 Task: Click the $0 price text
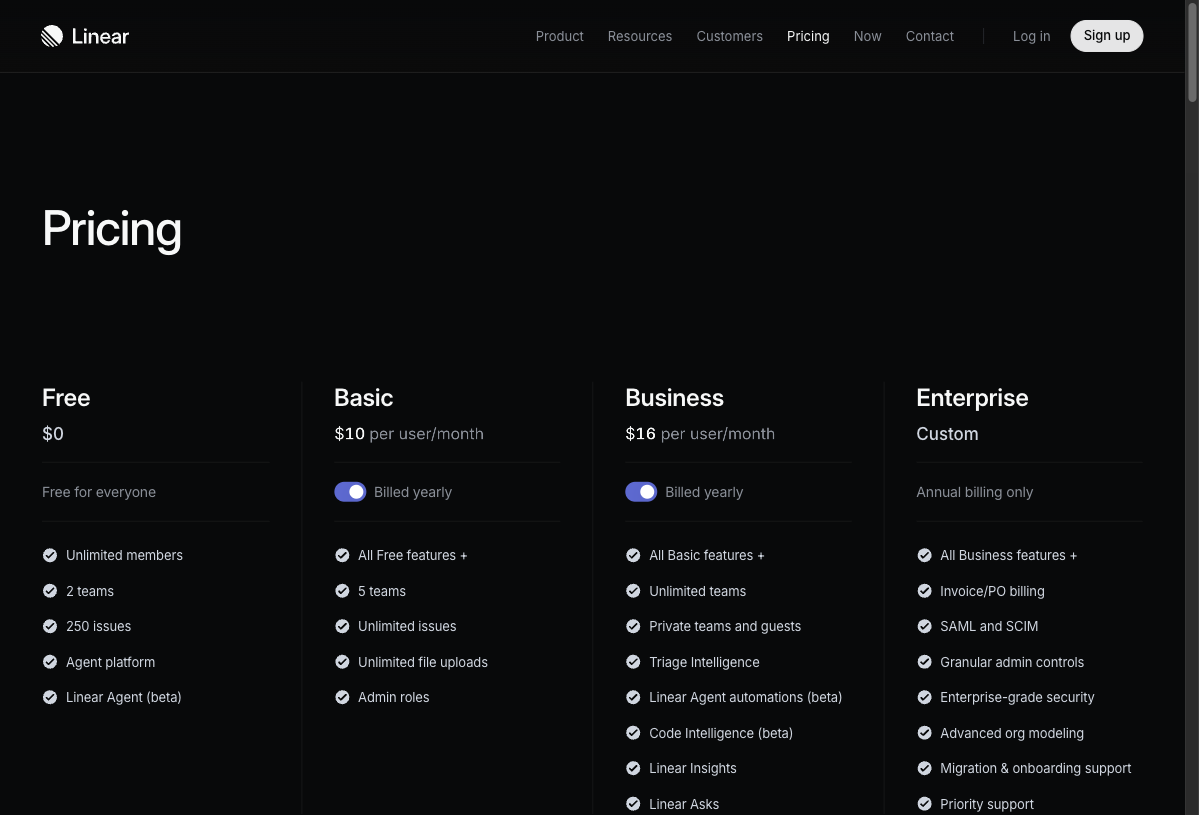click(x=53, y=433)
